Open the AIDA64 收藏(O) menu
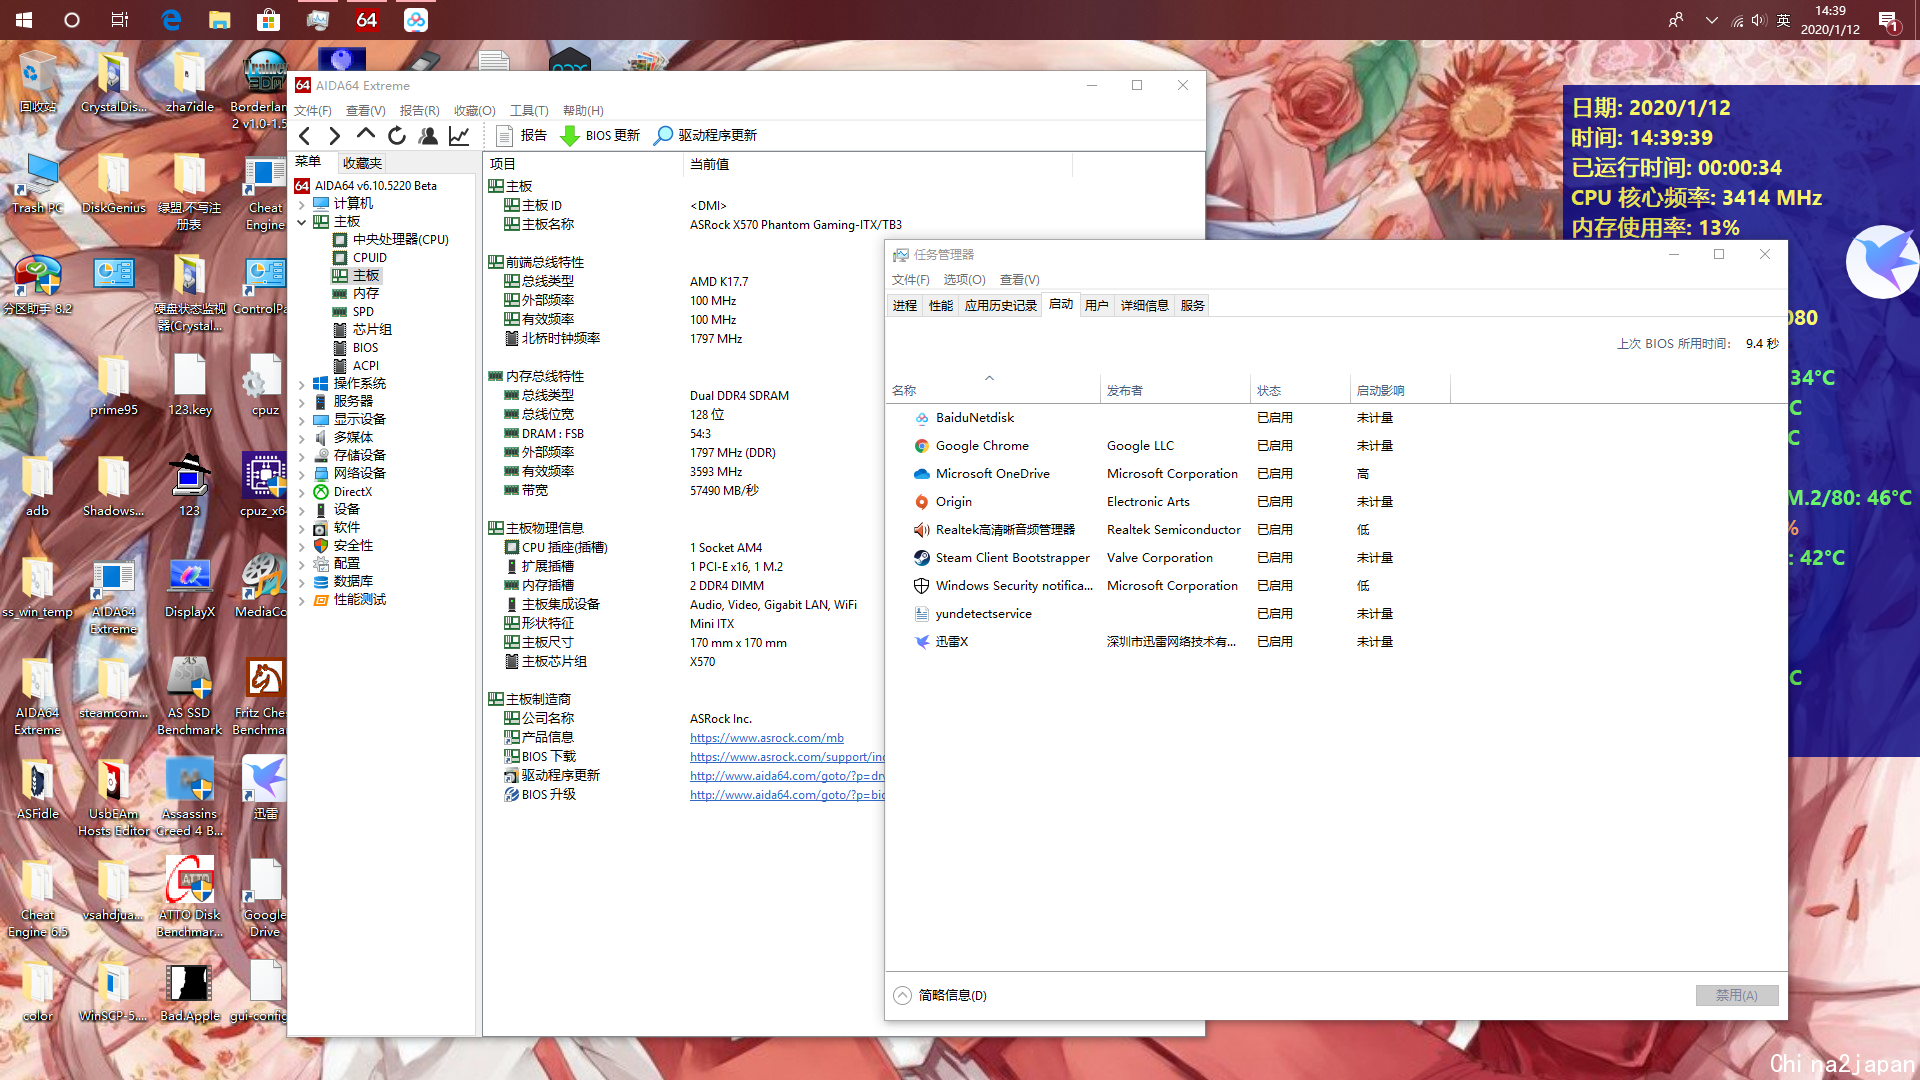Image resolution: width=1920 pixels, height=1080 pixels. 475,111
